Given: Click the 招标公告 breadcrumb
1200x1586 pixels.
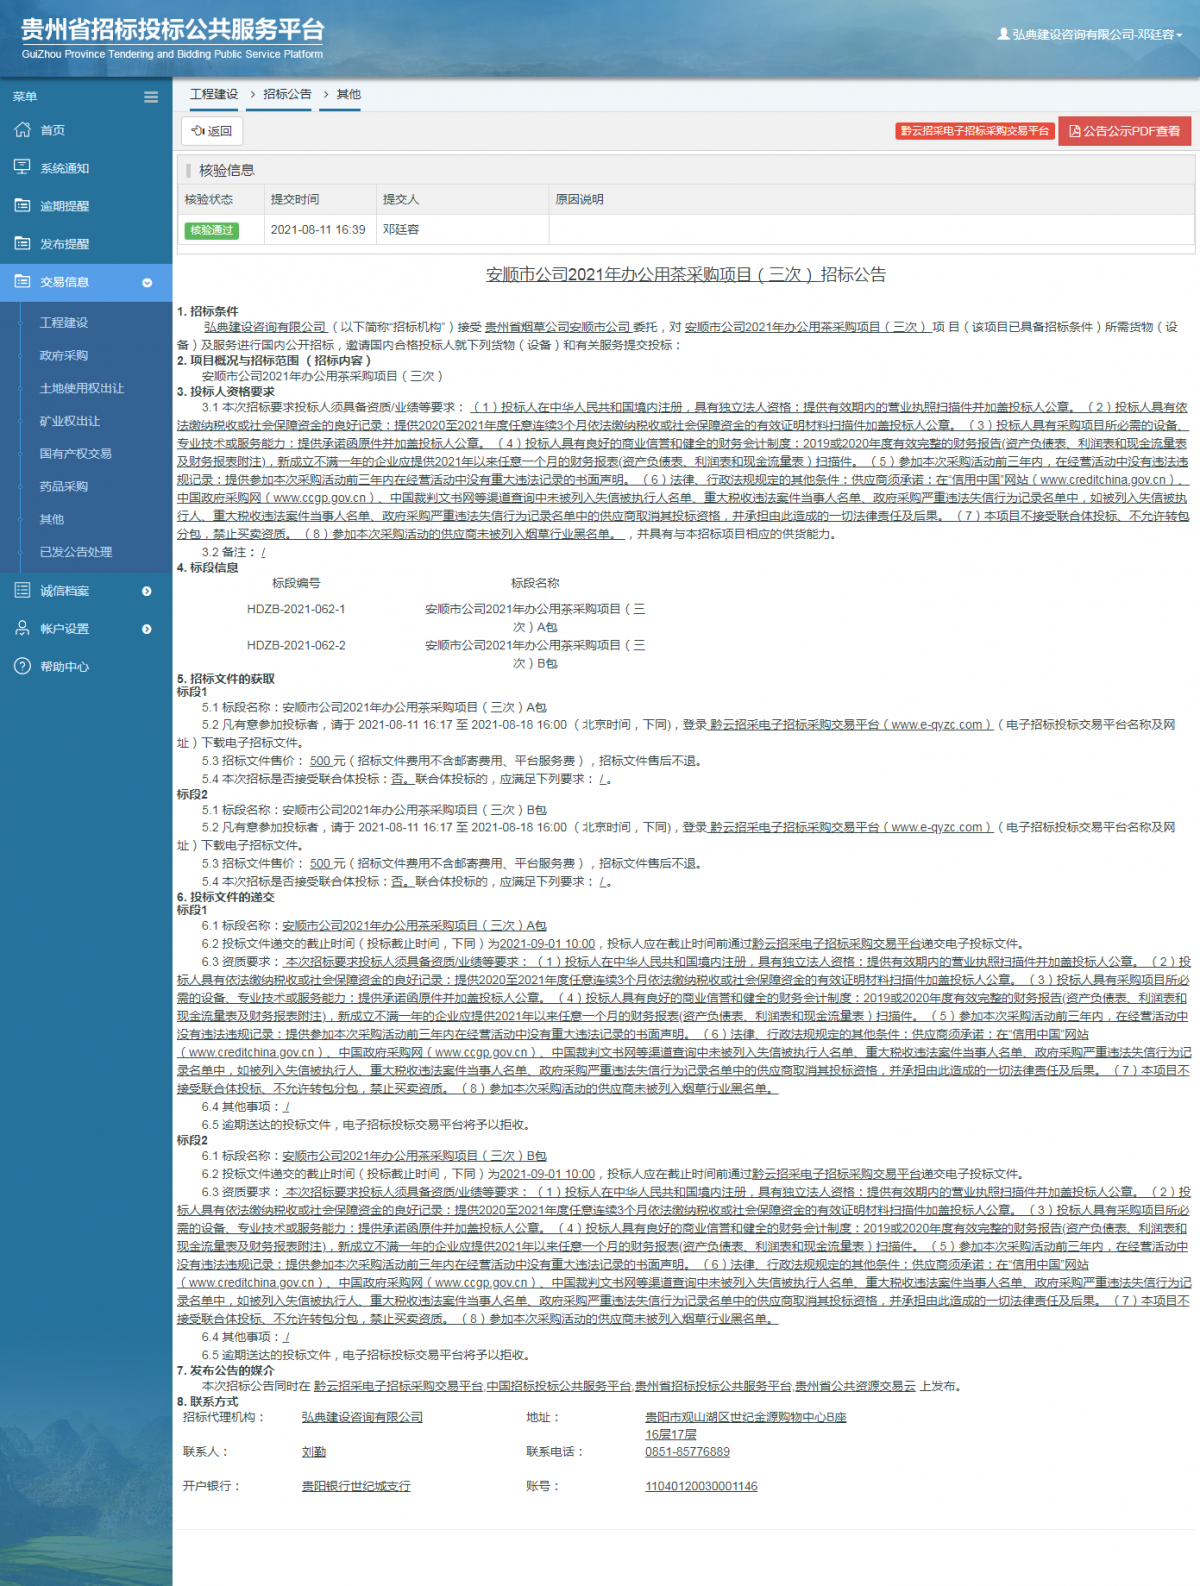Looking at the screenshot, I should tap(287, 94).
